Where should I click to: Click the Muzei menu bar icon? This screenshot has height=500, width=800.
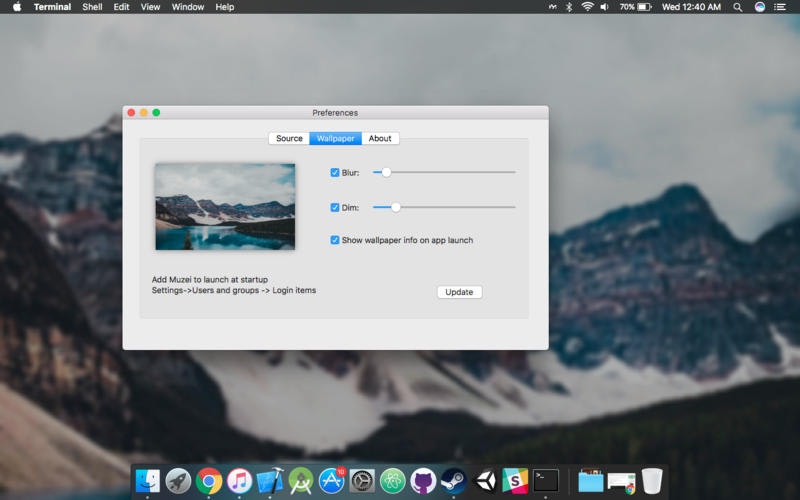point(553,7)
